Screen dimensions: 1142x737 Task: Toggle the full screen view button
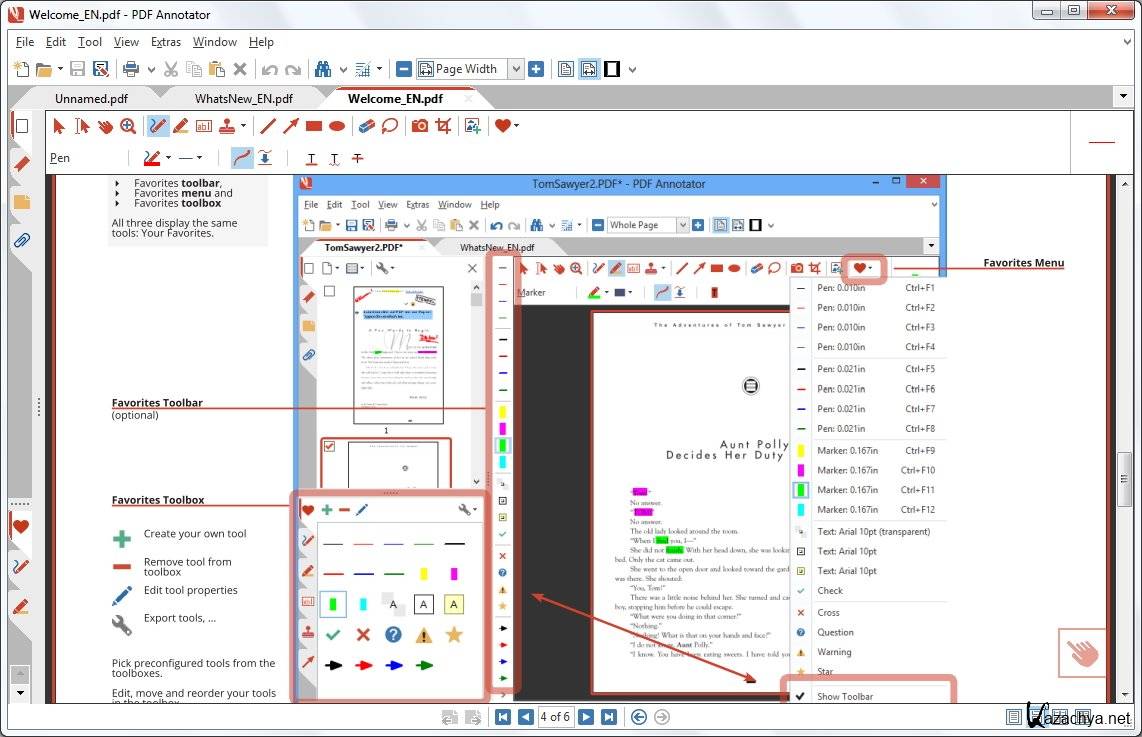(611, 69)
